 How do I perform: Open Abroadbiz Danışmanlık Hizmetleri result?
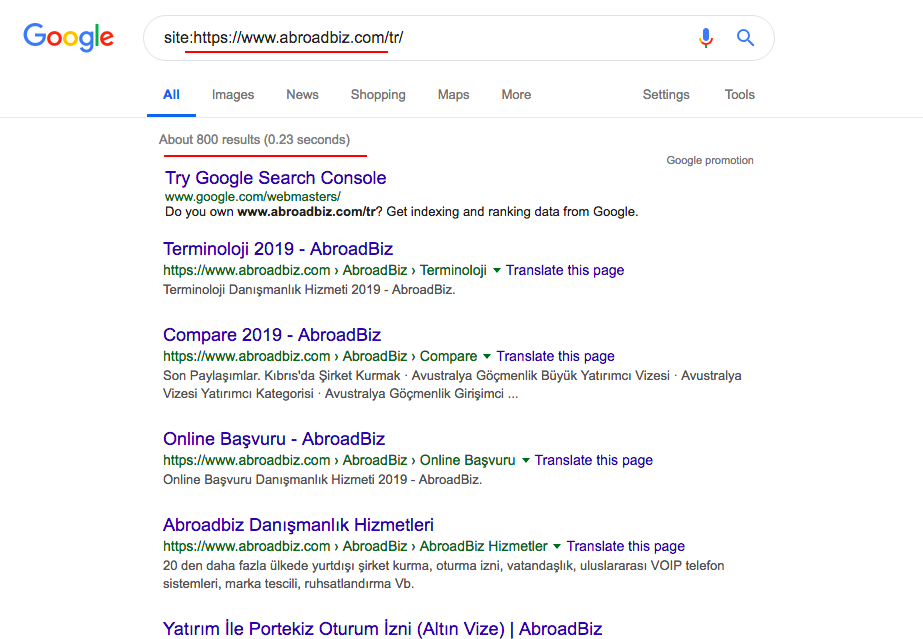298,525
